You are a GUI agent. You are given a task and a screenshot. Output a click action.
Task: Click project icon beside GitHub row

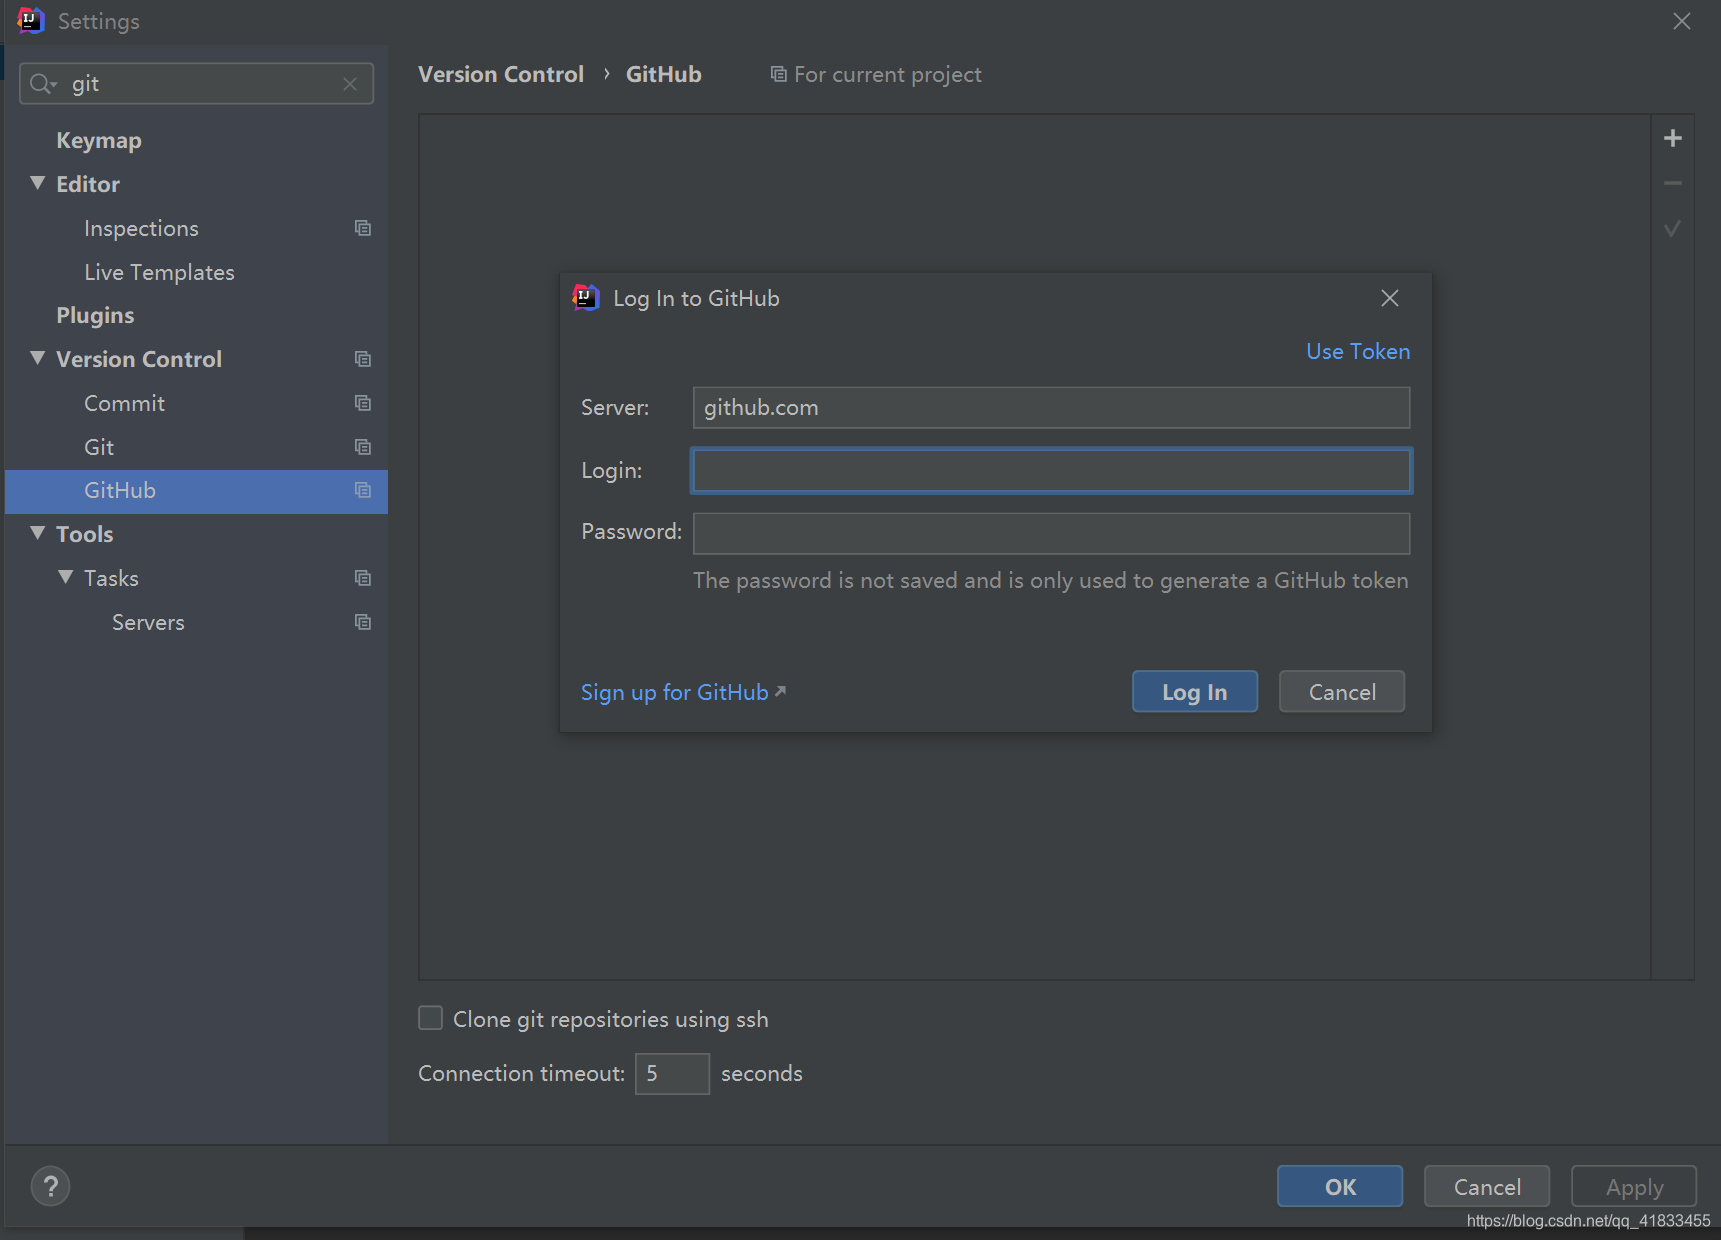(x=363, y=490)
